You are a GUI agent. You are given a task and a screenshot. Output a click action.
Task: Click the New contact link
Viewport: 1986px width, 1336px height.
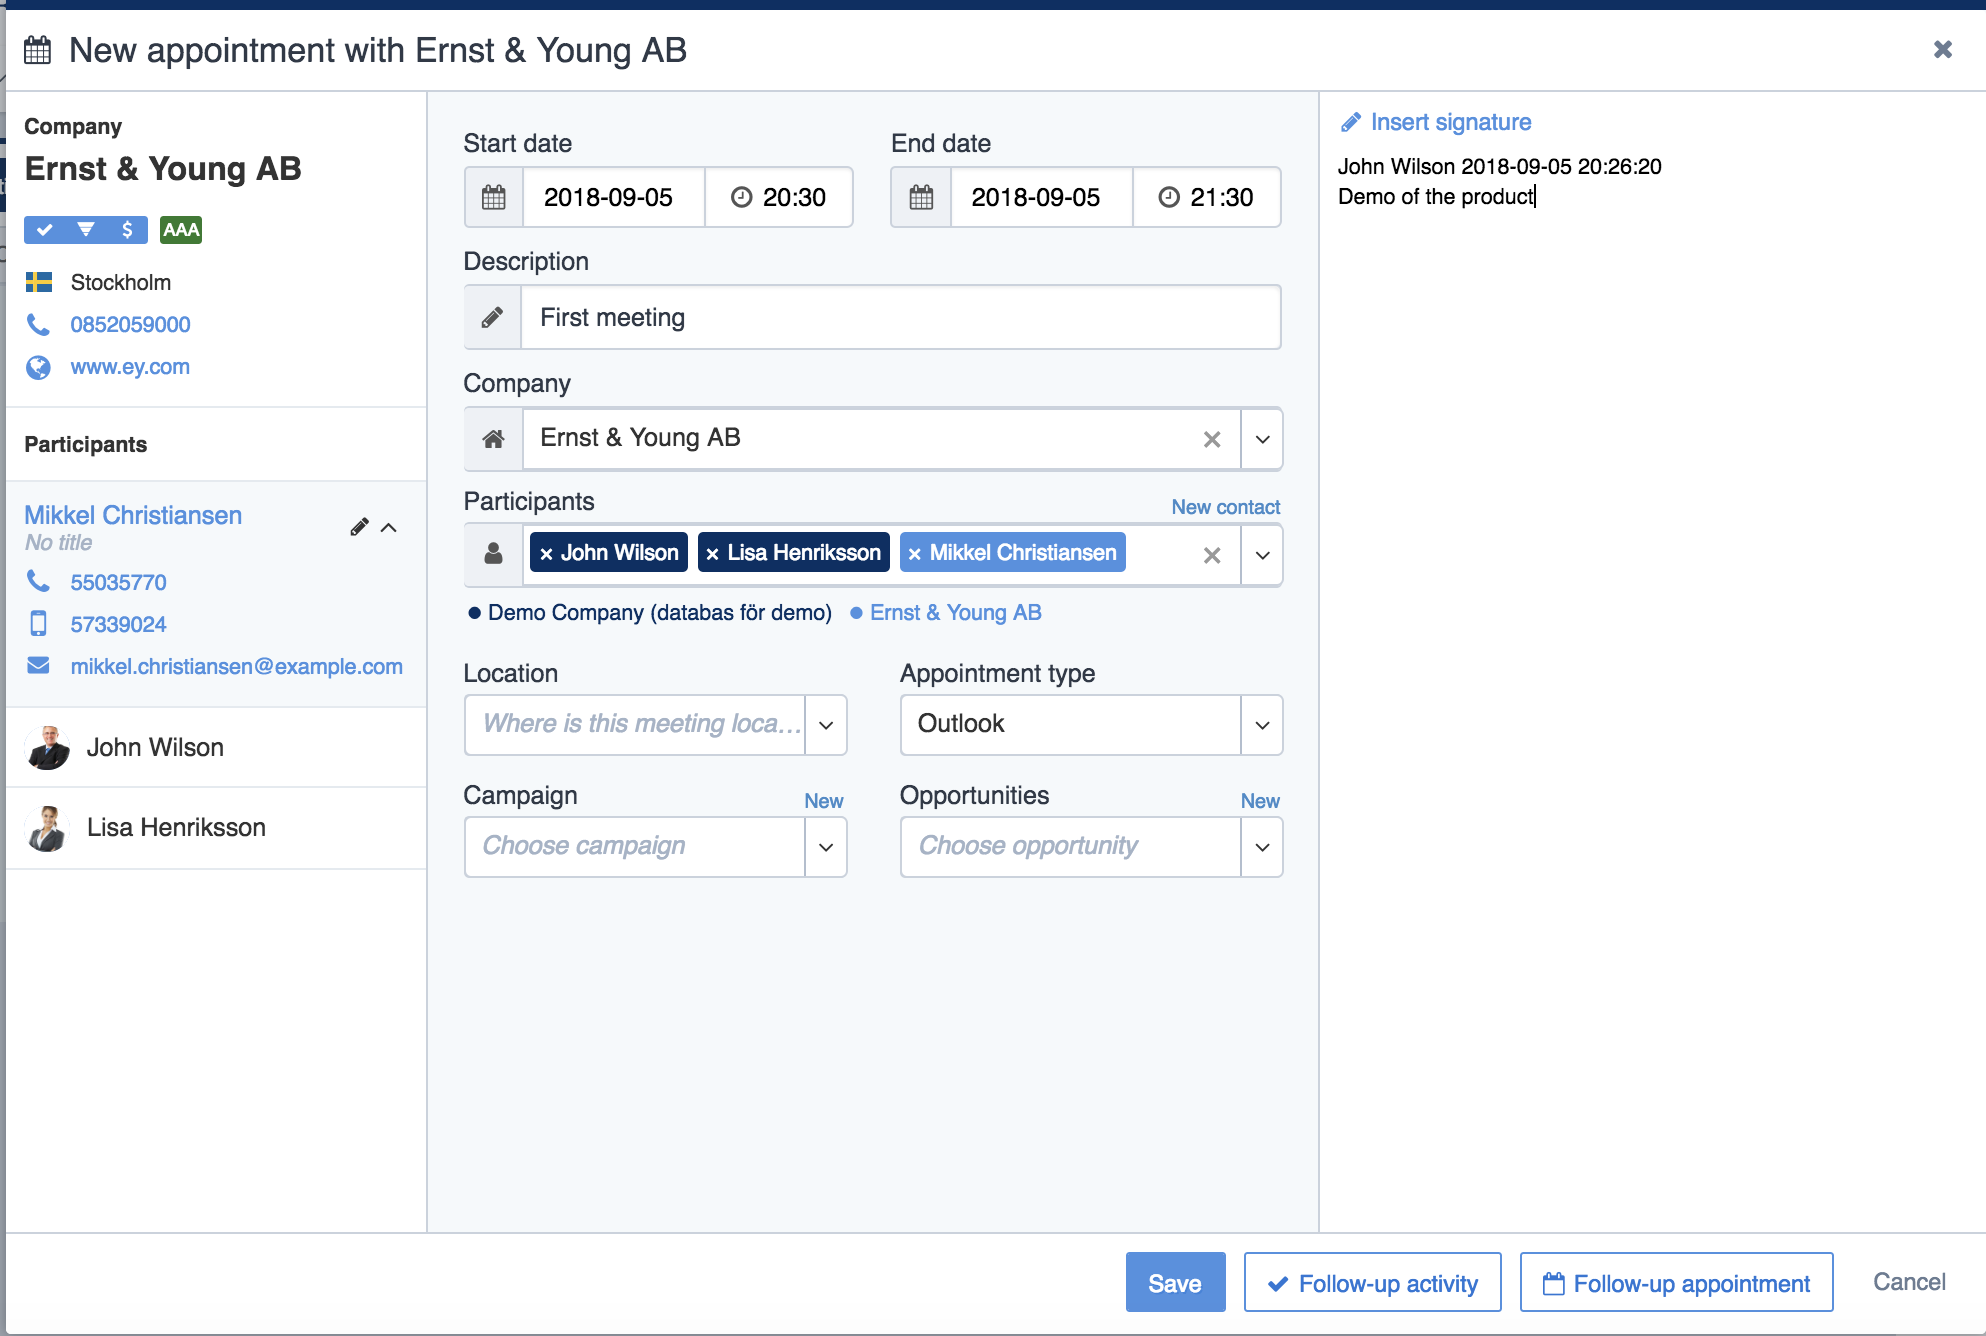1225,507
